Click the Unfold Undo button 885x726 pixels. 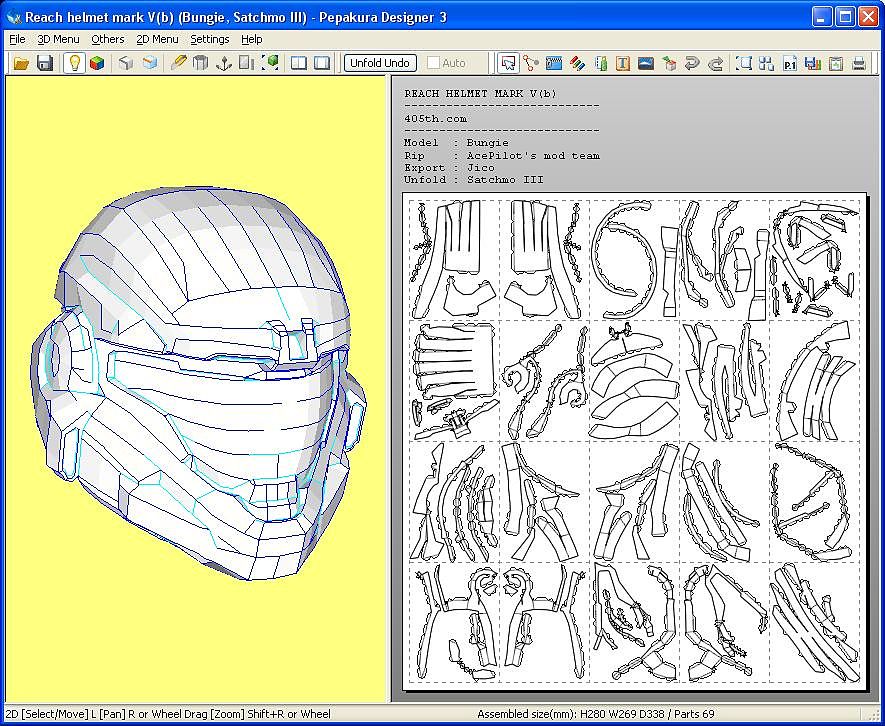380,63
